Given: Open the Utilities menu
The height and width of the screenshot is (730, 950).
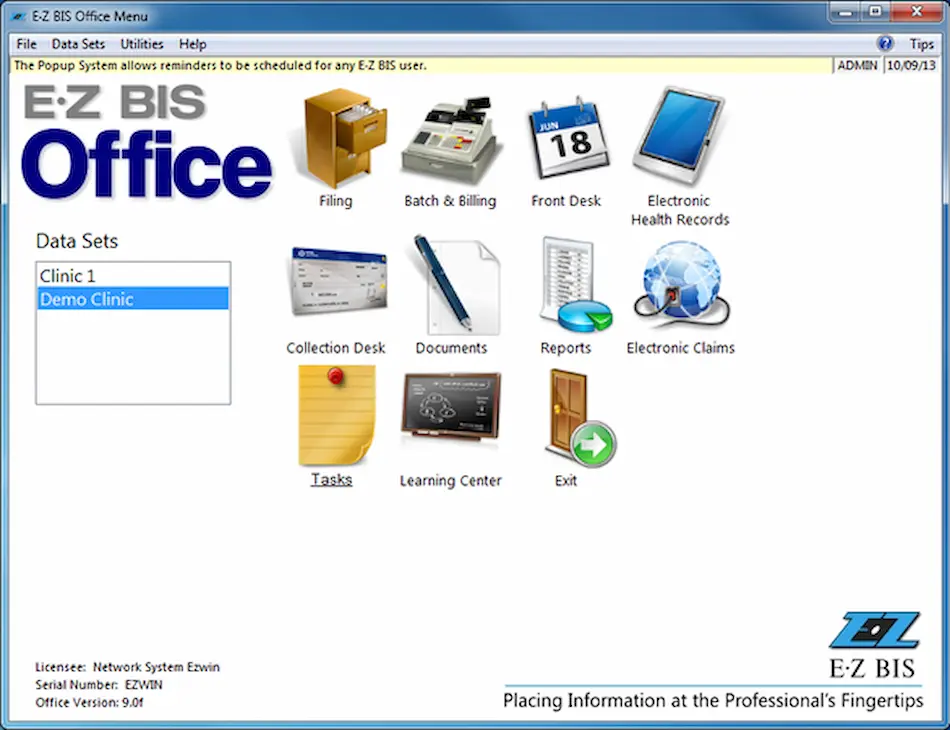Looking at the screenshot, I should click(141, 43).
